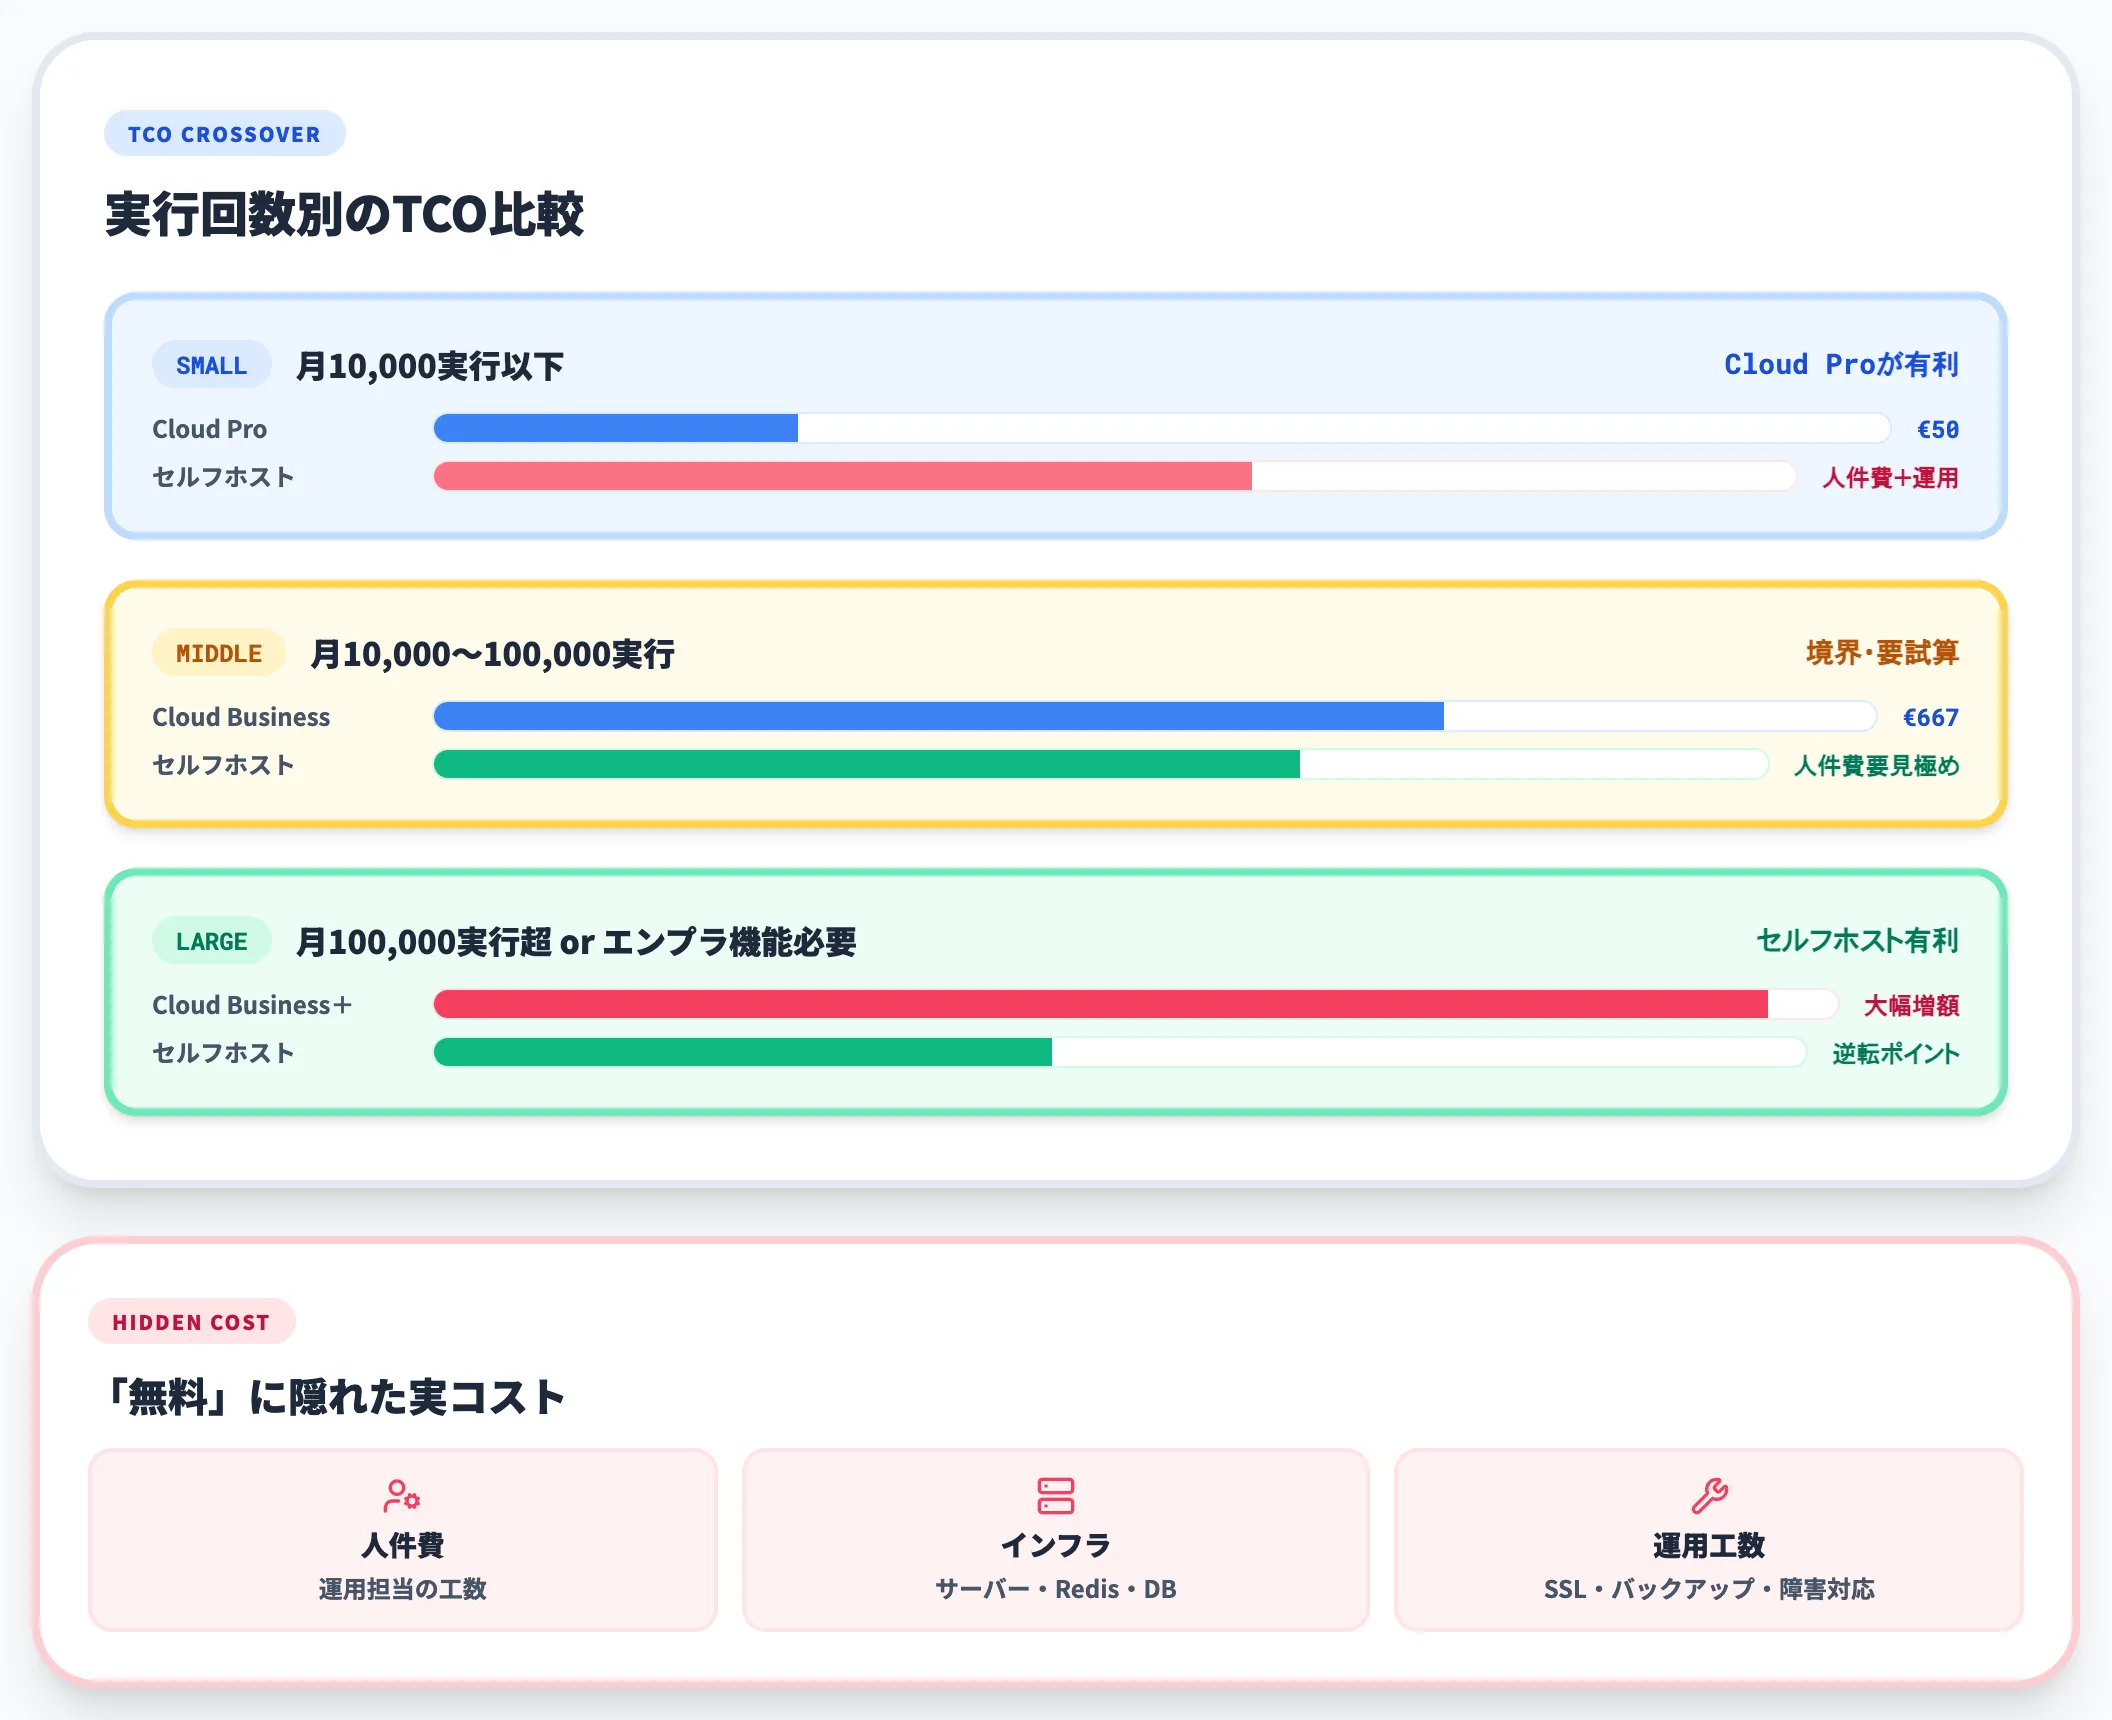Click the server icon above インフラ

pyautogui.click(x=1055, y=1496)
